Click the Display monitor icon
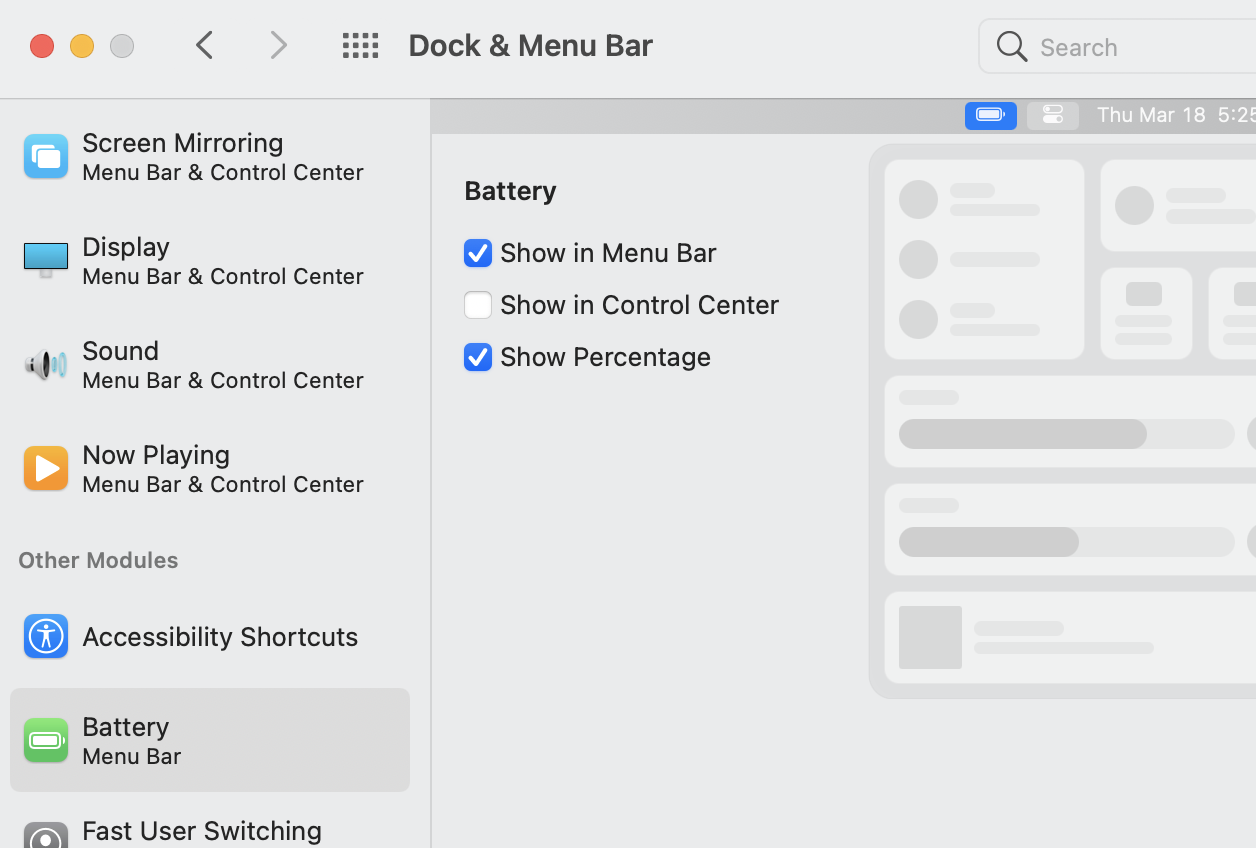Viewport: 1256px width, 848px height. coord(46,260)
